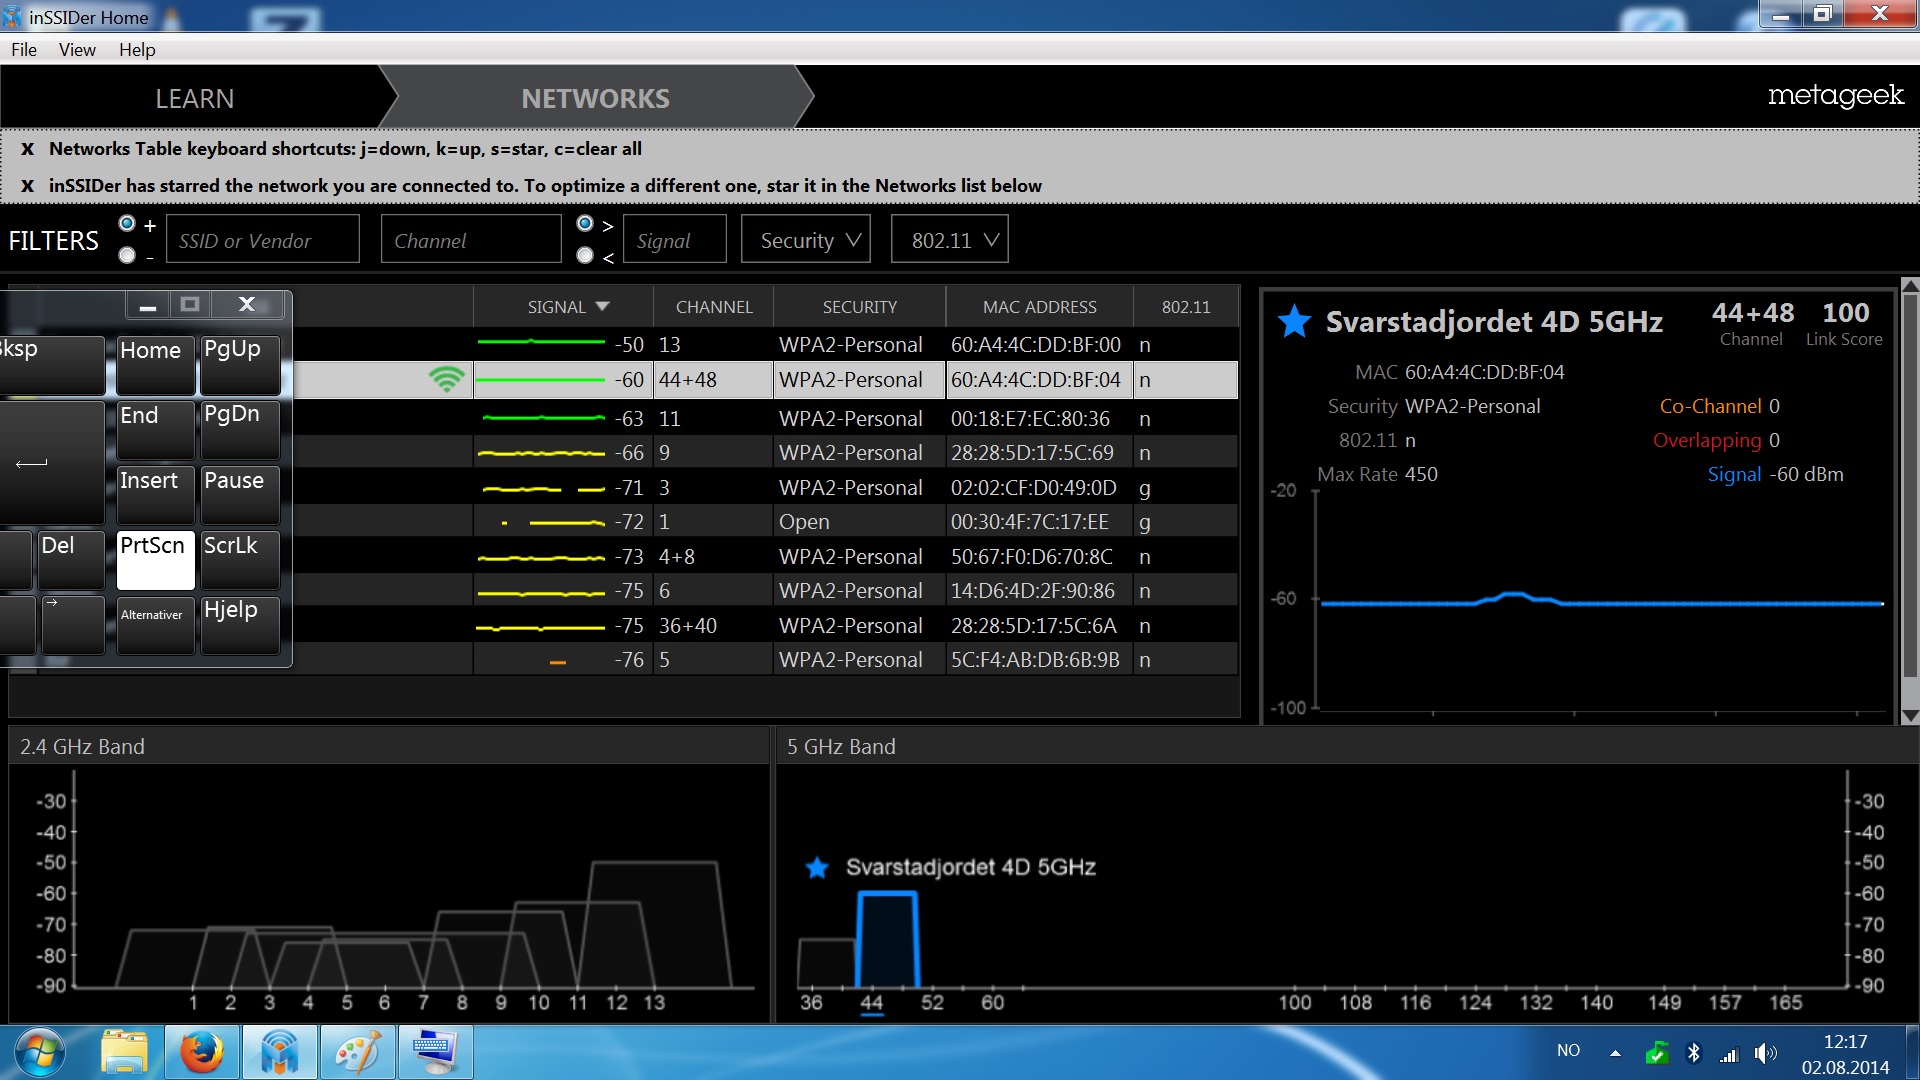Viewport: 1920px width, 1080px height.
Task: Select the minus (exclude) SSID filter radio button
Action: (127, 256)
